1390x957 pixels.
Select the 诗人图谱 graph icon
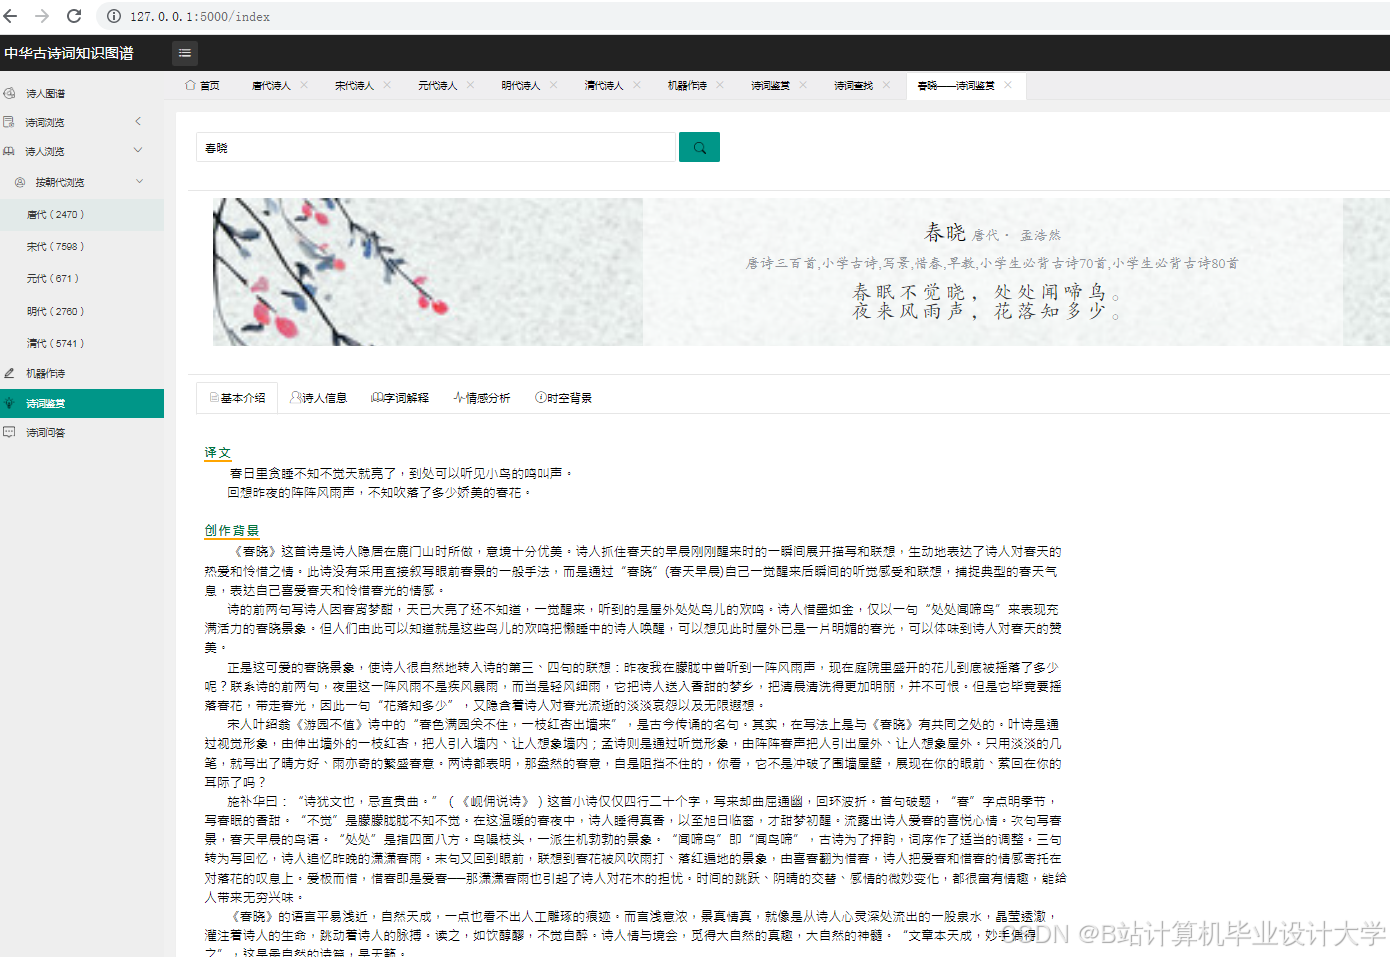[11, 92]
